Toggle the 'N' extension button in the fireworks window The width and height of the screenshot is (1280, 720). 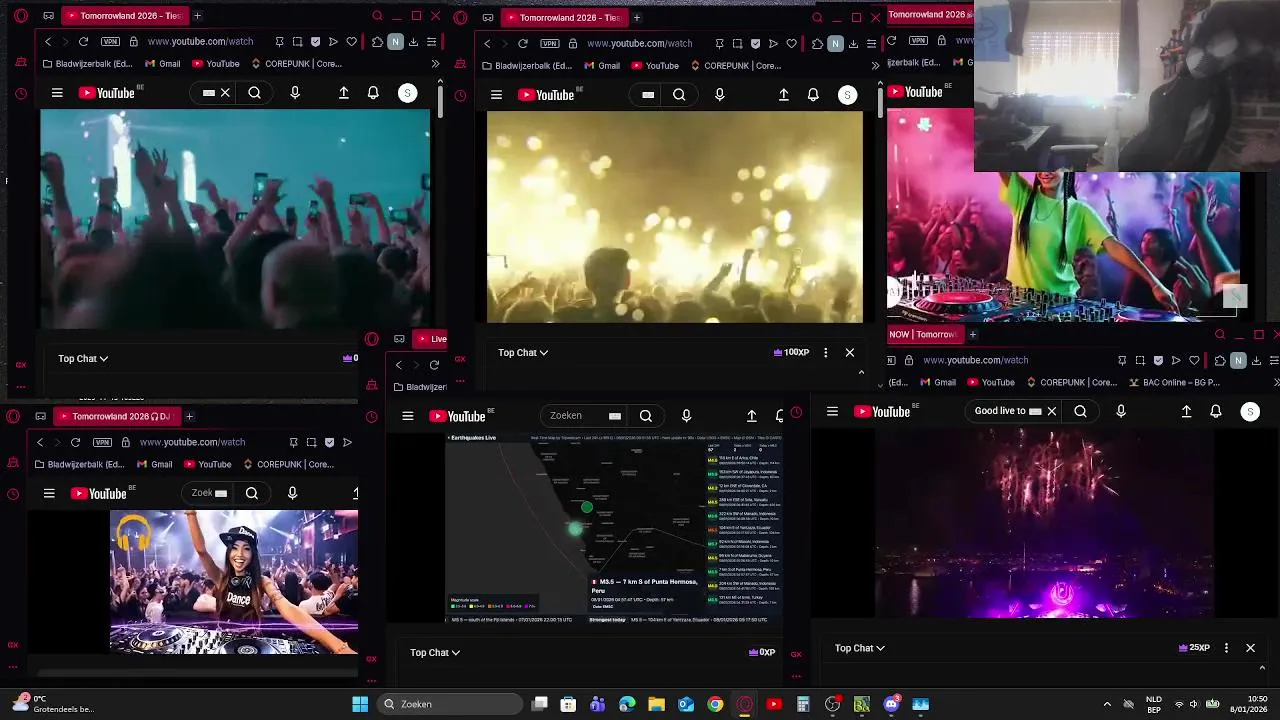click(1238, 360)
